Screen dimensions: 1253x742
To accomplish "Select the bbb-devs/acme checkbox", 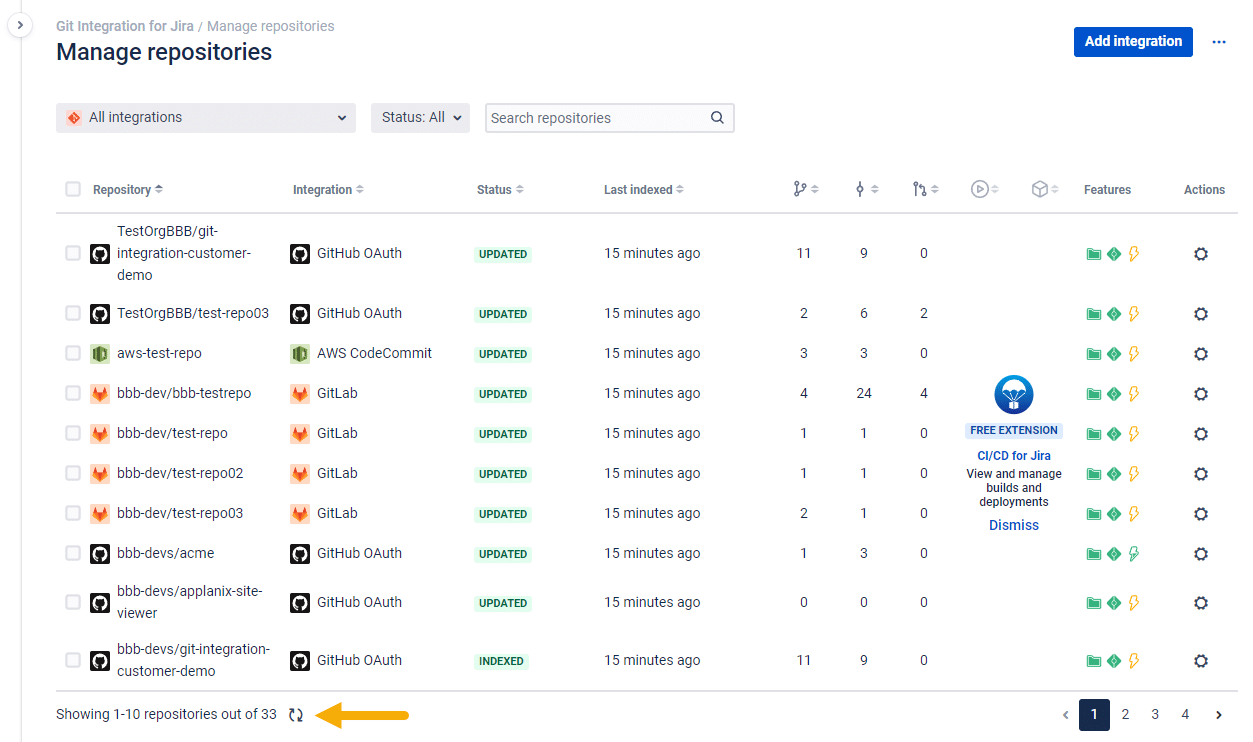I will pos(73,554).
